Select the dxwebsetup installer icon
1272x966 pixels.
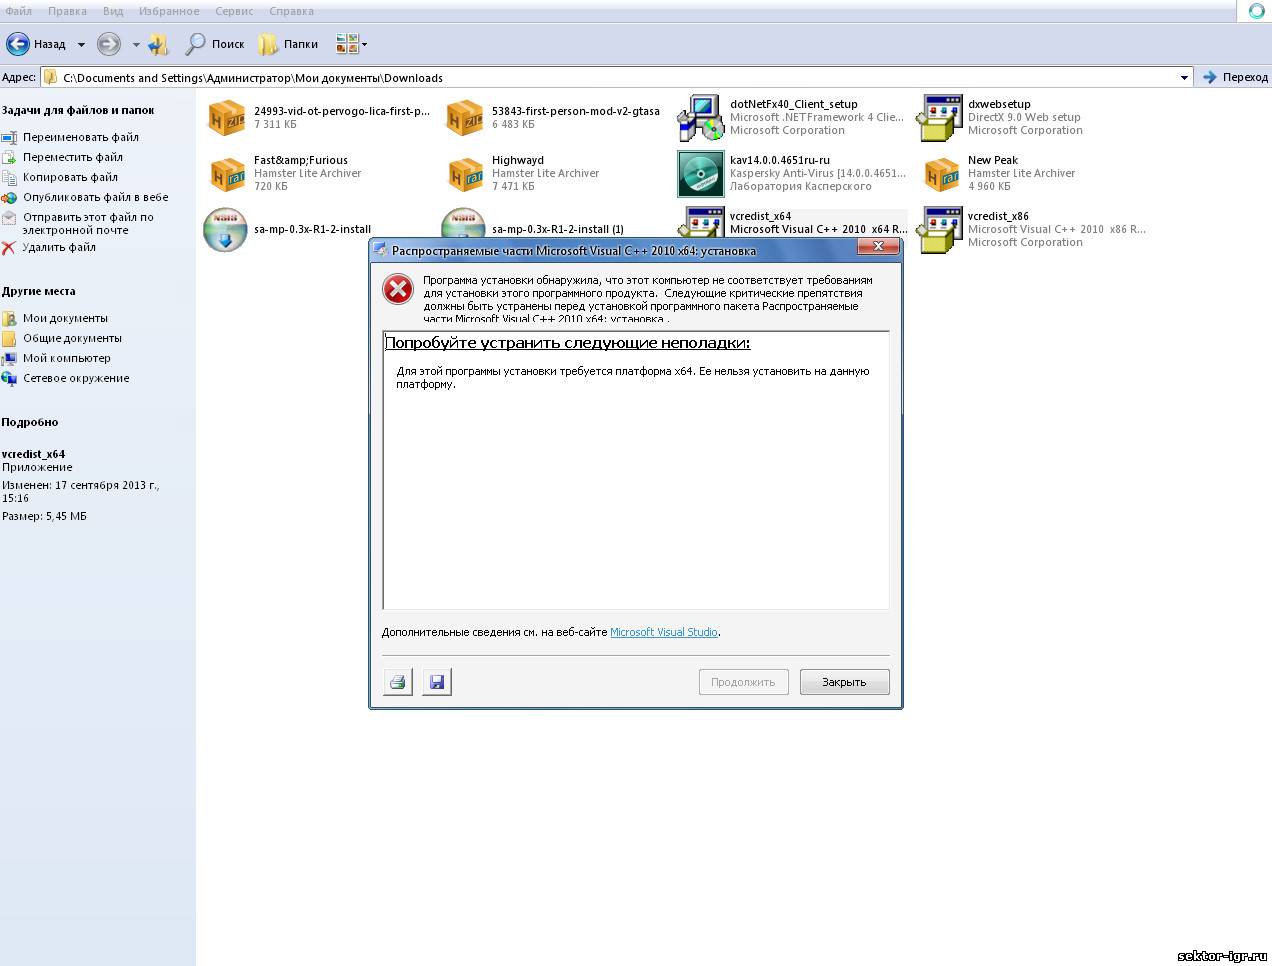939,117
